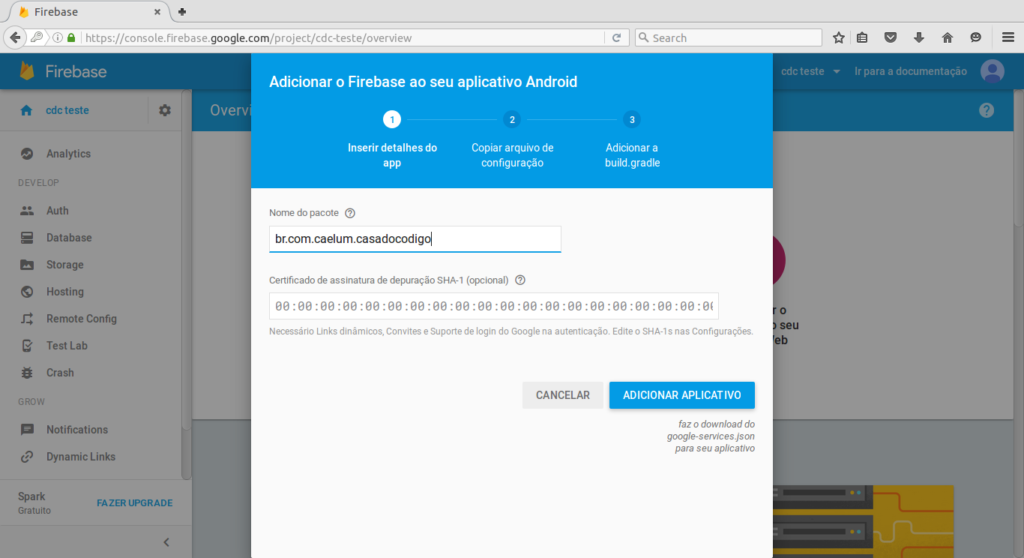Click the browser URL address bar
1024x558 pixels.
(343, 38)
